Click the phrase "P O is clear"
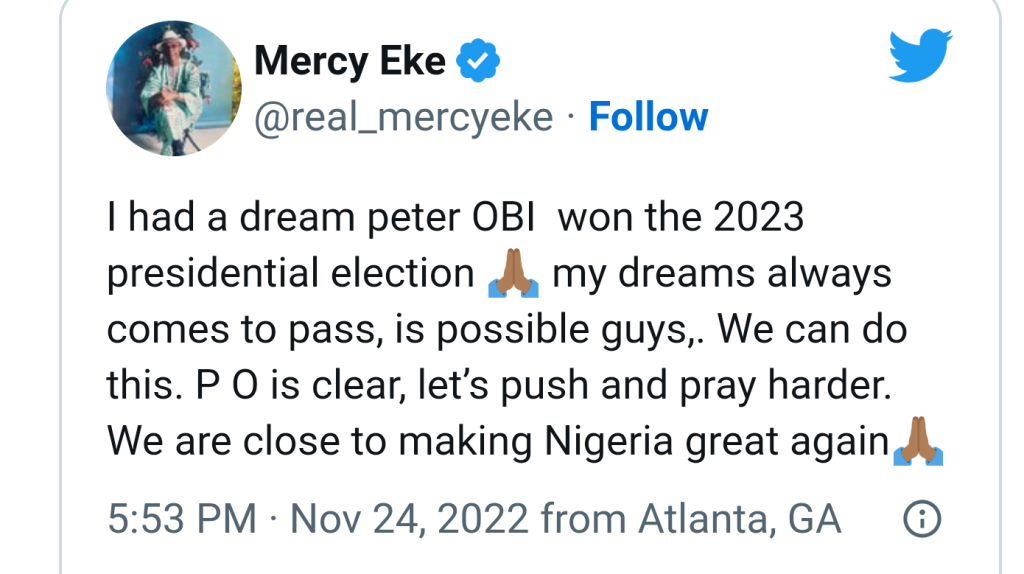 [301, 385]
